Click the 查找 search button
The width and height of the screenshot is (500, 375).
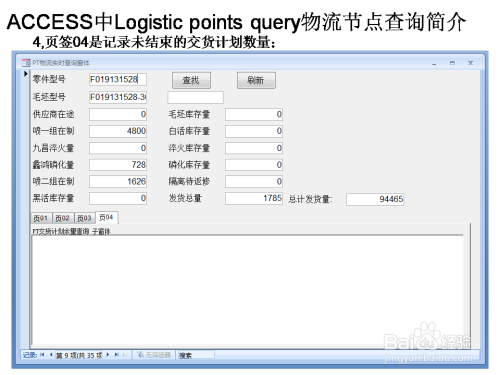point(191,80)
